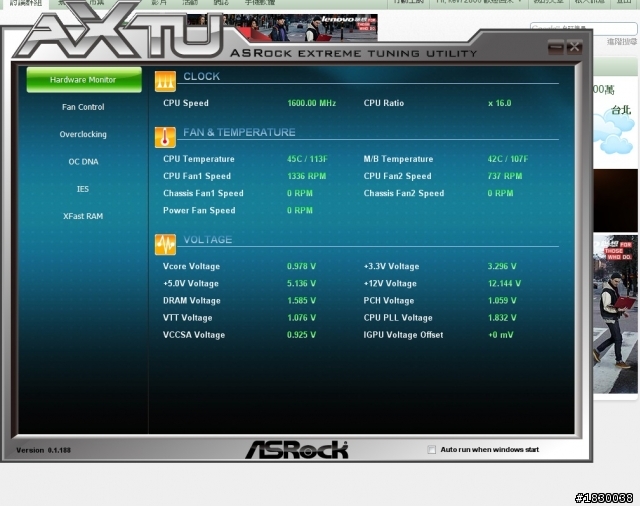Click the FAN & TEMPERATURE heading
This screenshot has width=640, height=506.
(239, 132)
